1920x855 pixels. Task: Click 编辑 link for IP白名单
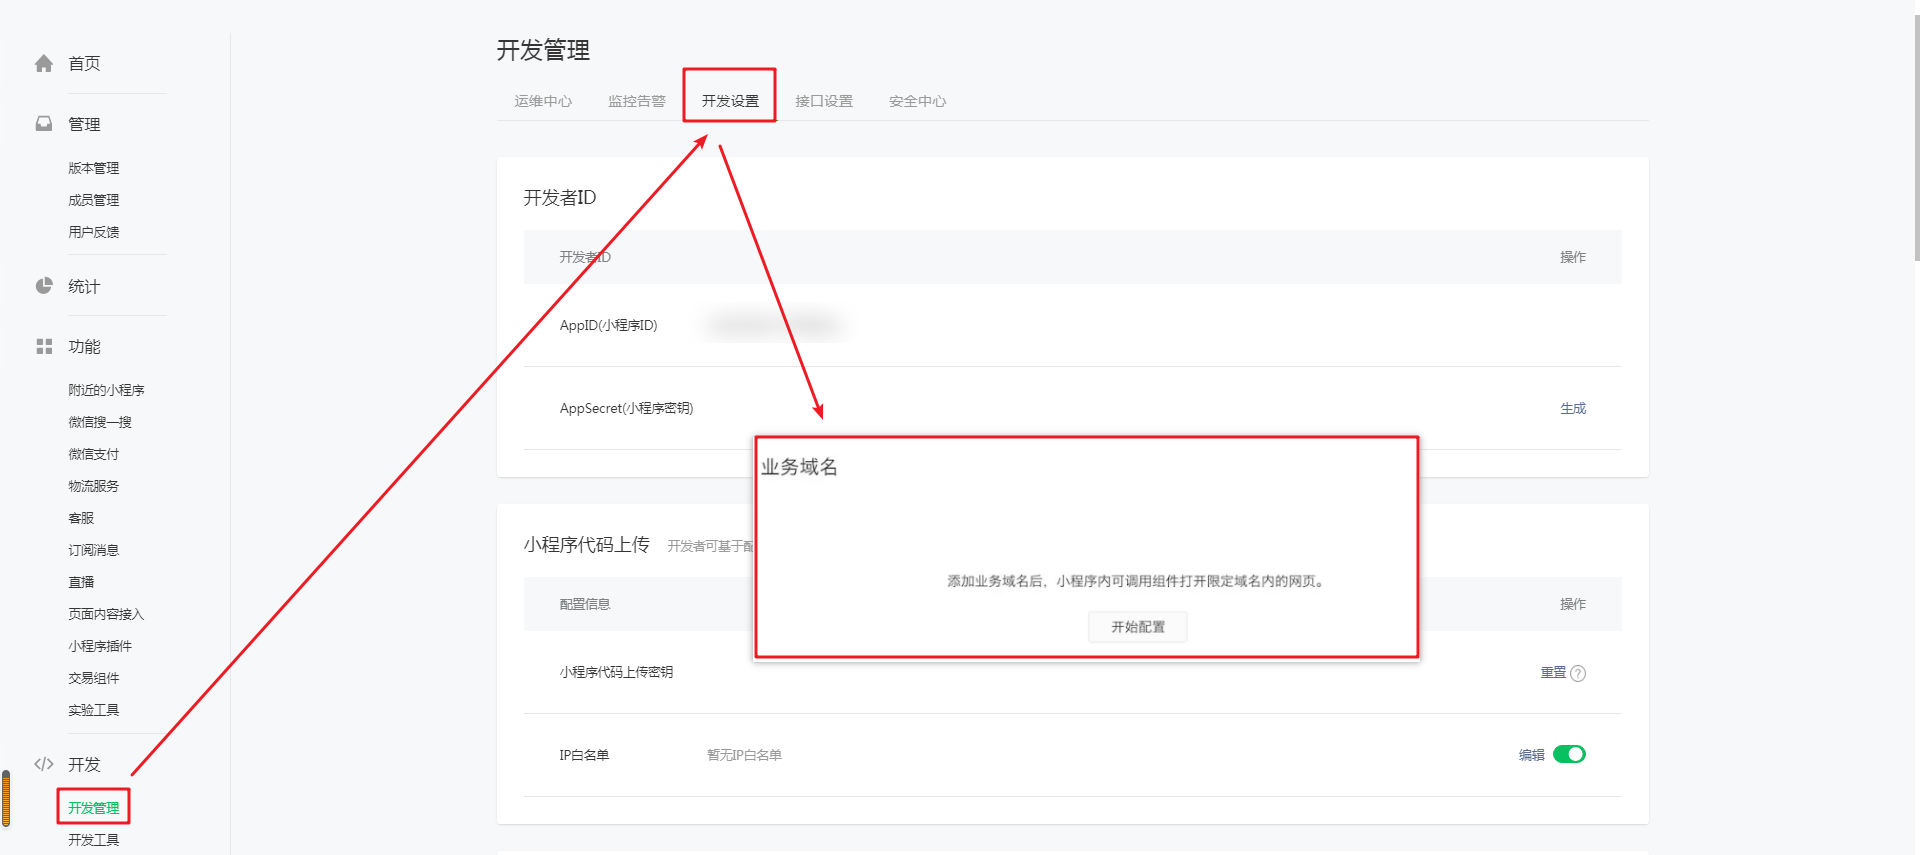(x=1531, y=755)
